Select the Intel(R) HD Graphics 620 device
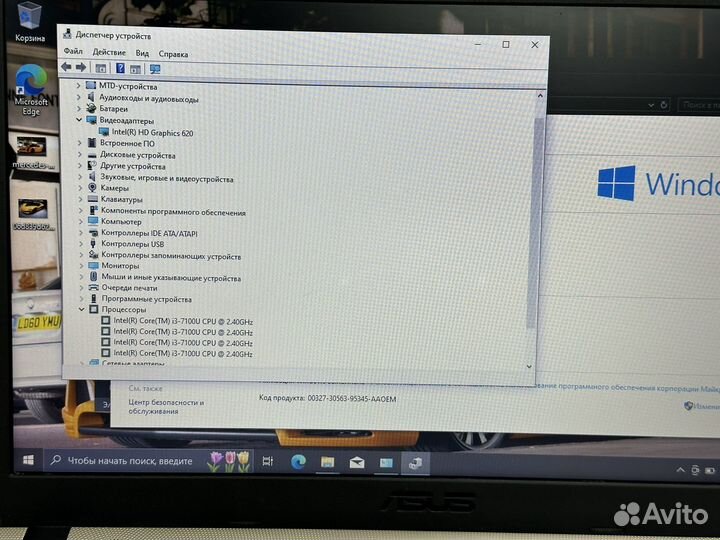 (x=152, y=132)
